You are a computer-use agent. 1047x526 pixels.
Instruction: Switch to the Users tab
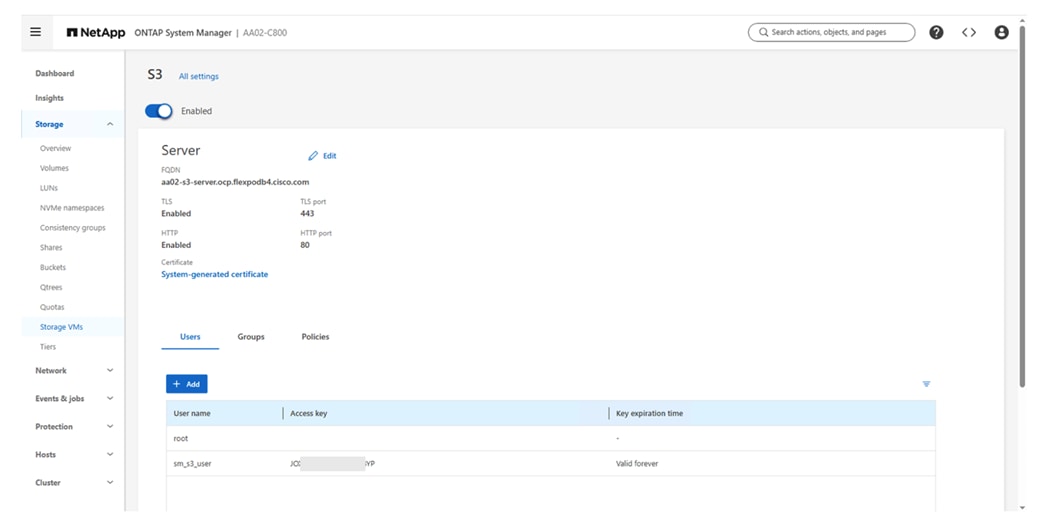[190, 337]
